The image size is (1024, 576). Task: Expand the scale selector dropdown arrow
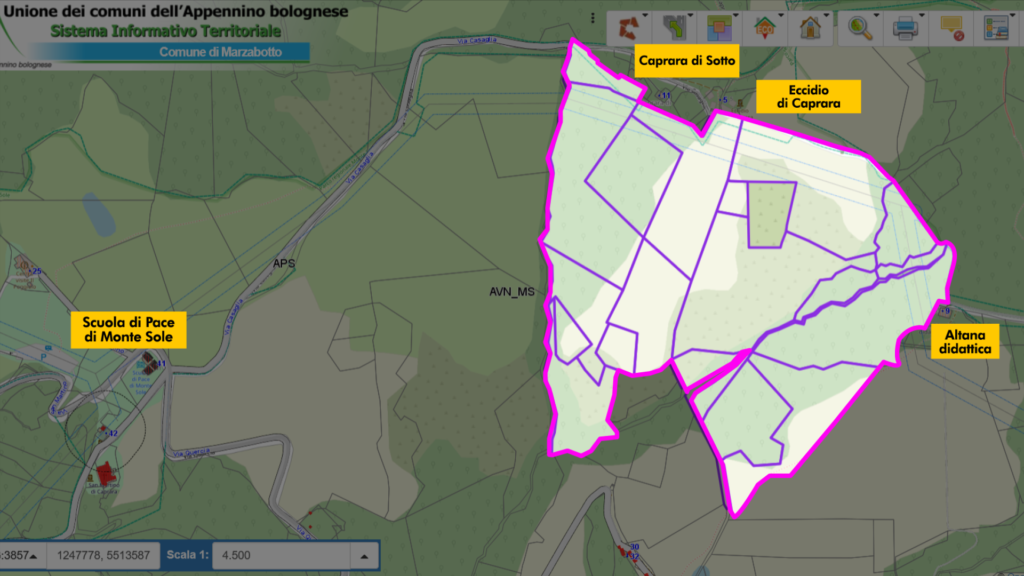365,556
